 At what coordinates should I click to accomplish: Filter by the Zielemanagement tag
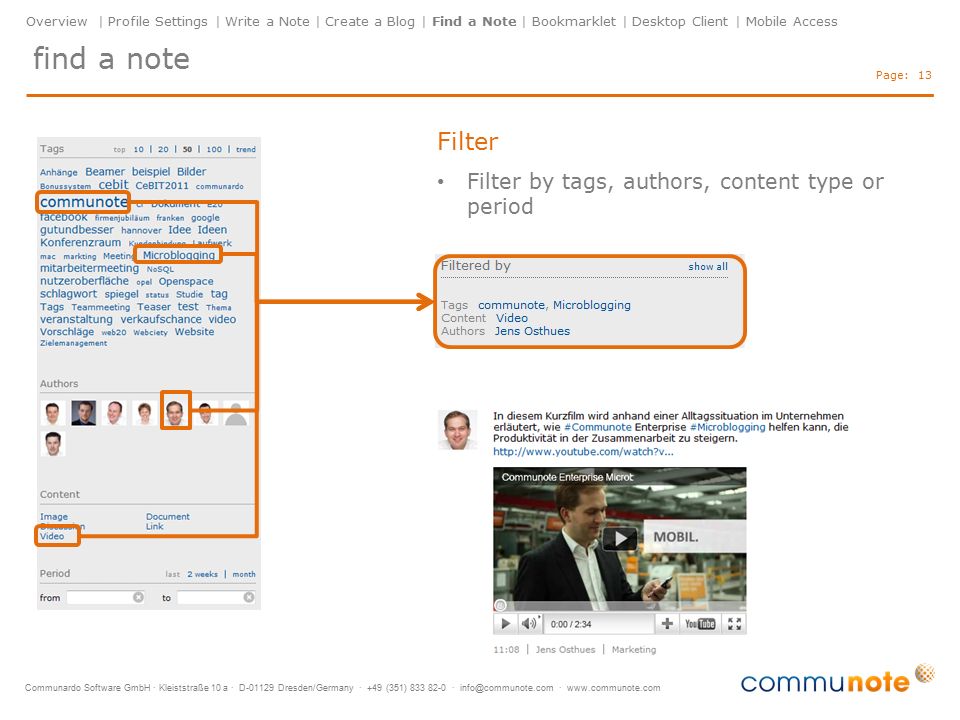73,343
